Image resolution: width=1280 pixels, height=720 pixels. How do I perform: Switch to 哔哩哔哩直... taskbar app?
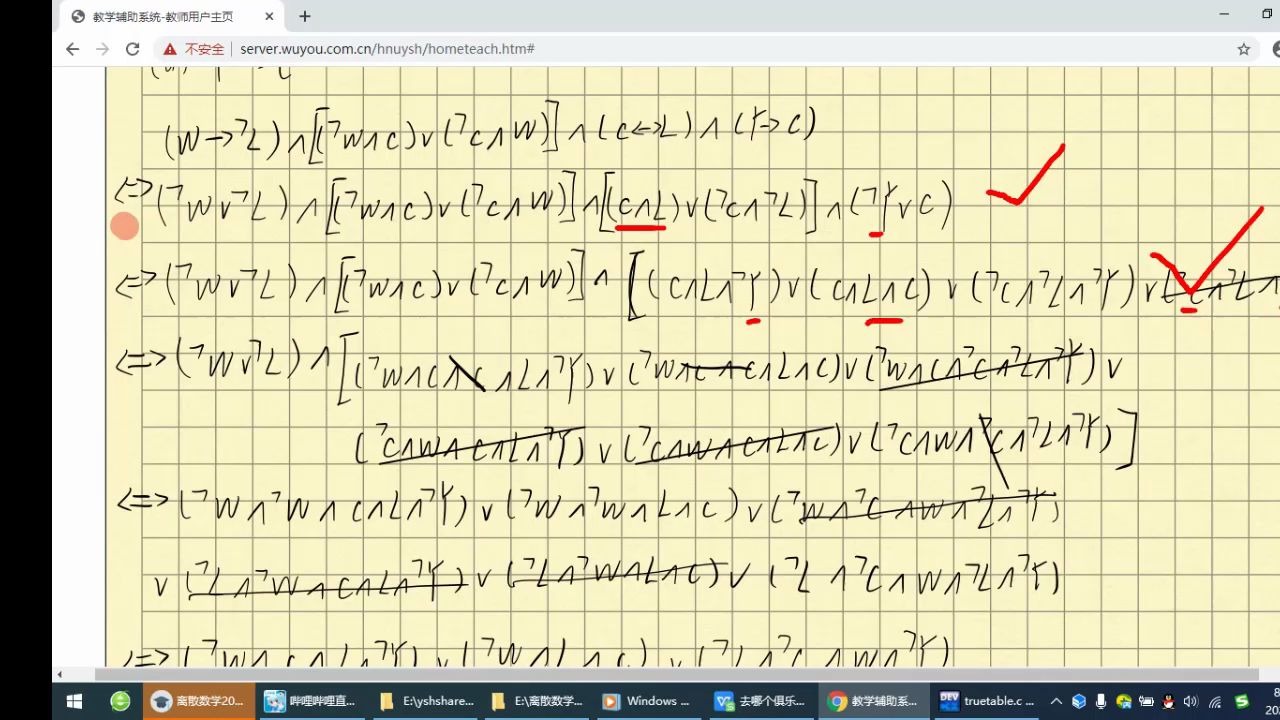click(311, 702)
